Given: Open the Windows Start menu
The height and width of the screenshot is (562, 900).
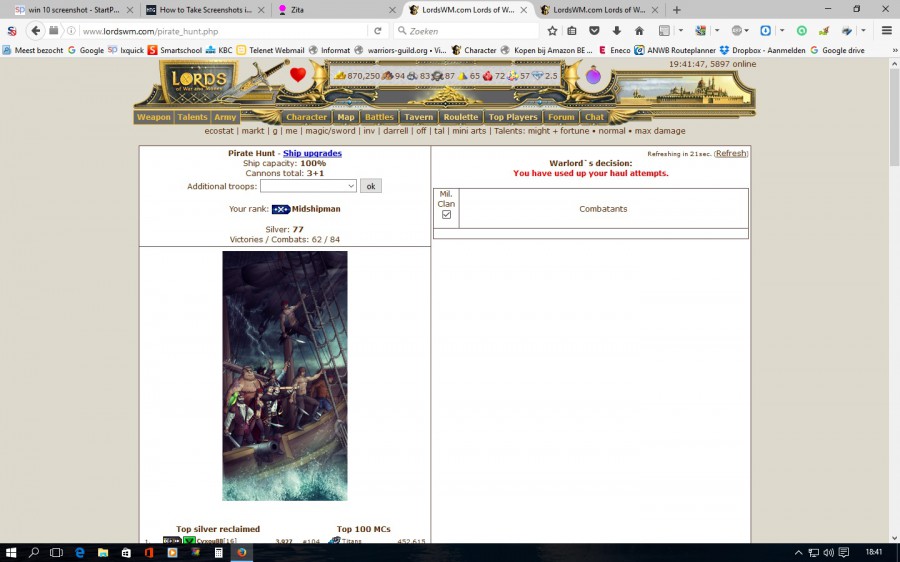Looking at the screenshot, I should point(10,552).
